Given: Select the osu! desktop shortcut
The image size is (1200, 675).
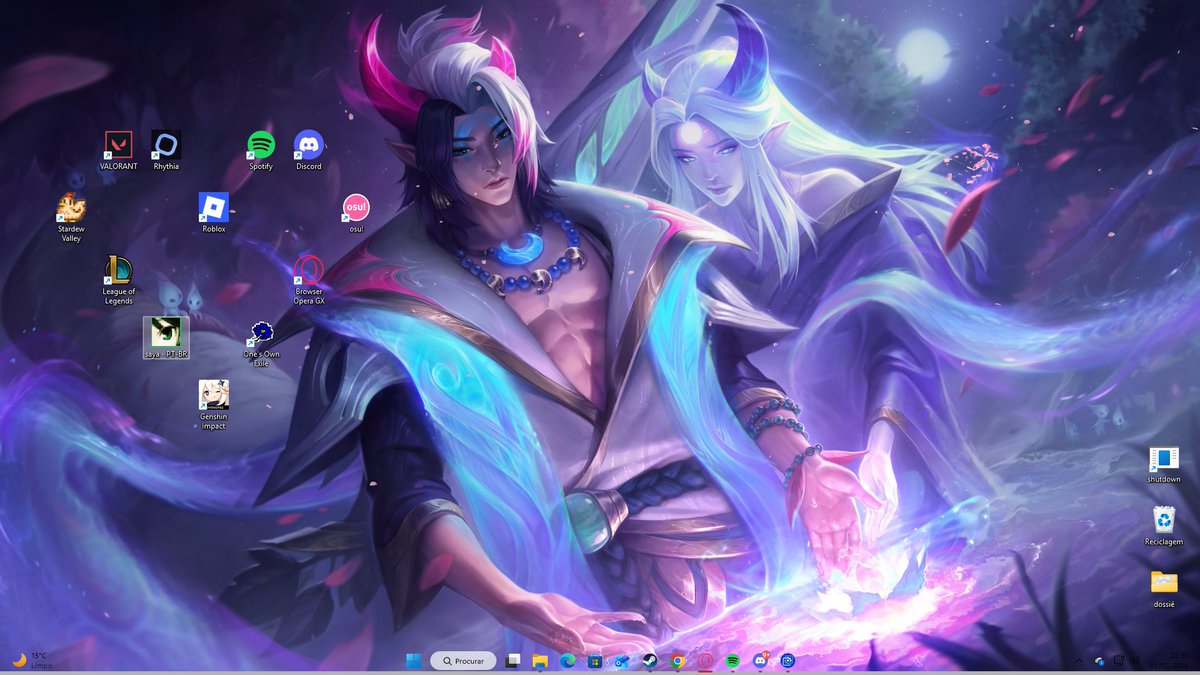Looking at the screenshot, I should [356, 213].
